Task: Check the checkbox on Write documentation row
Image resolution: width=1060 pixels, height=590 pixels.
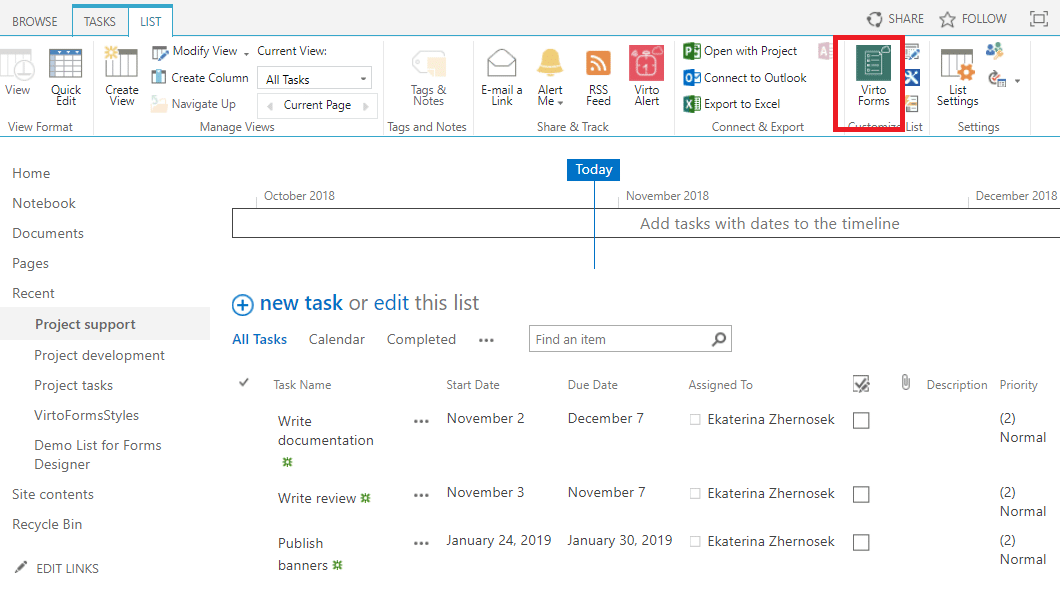Action: click(861, 420)
